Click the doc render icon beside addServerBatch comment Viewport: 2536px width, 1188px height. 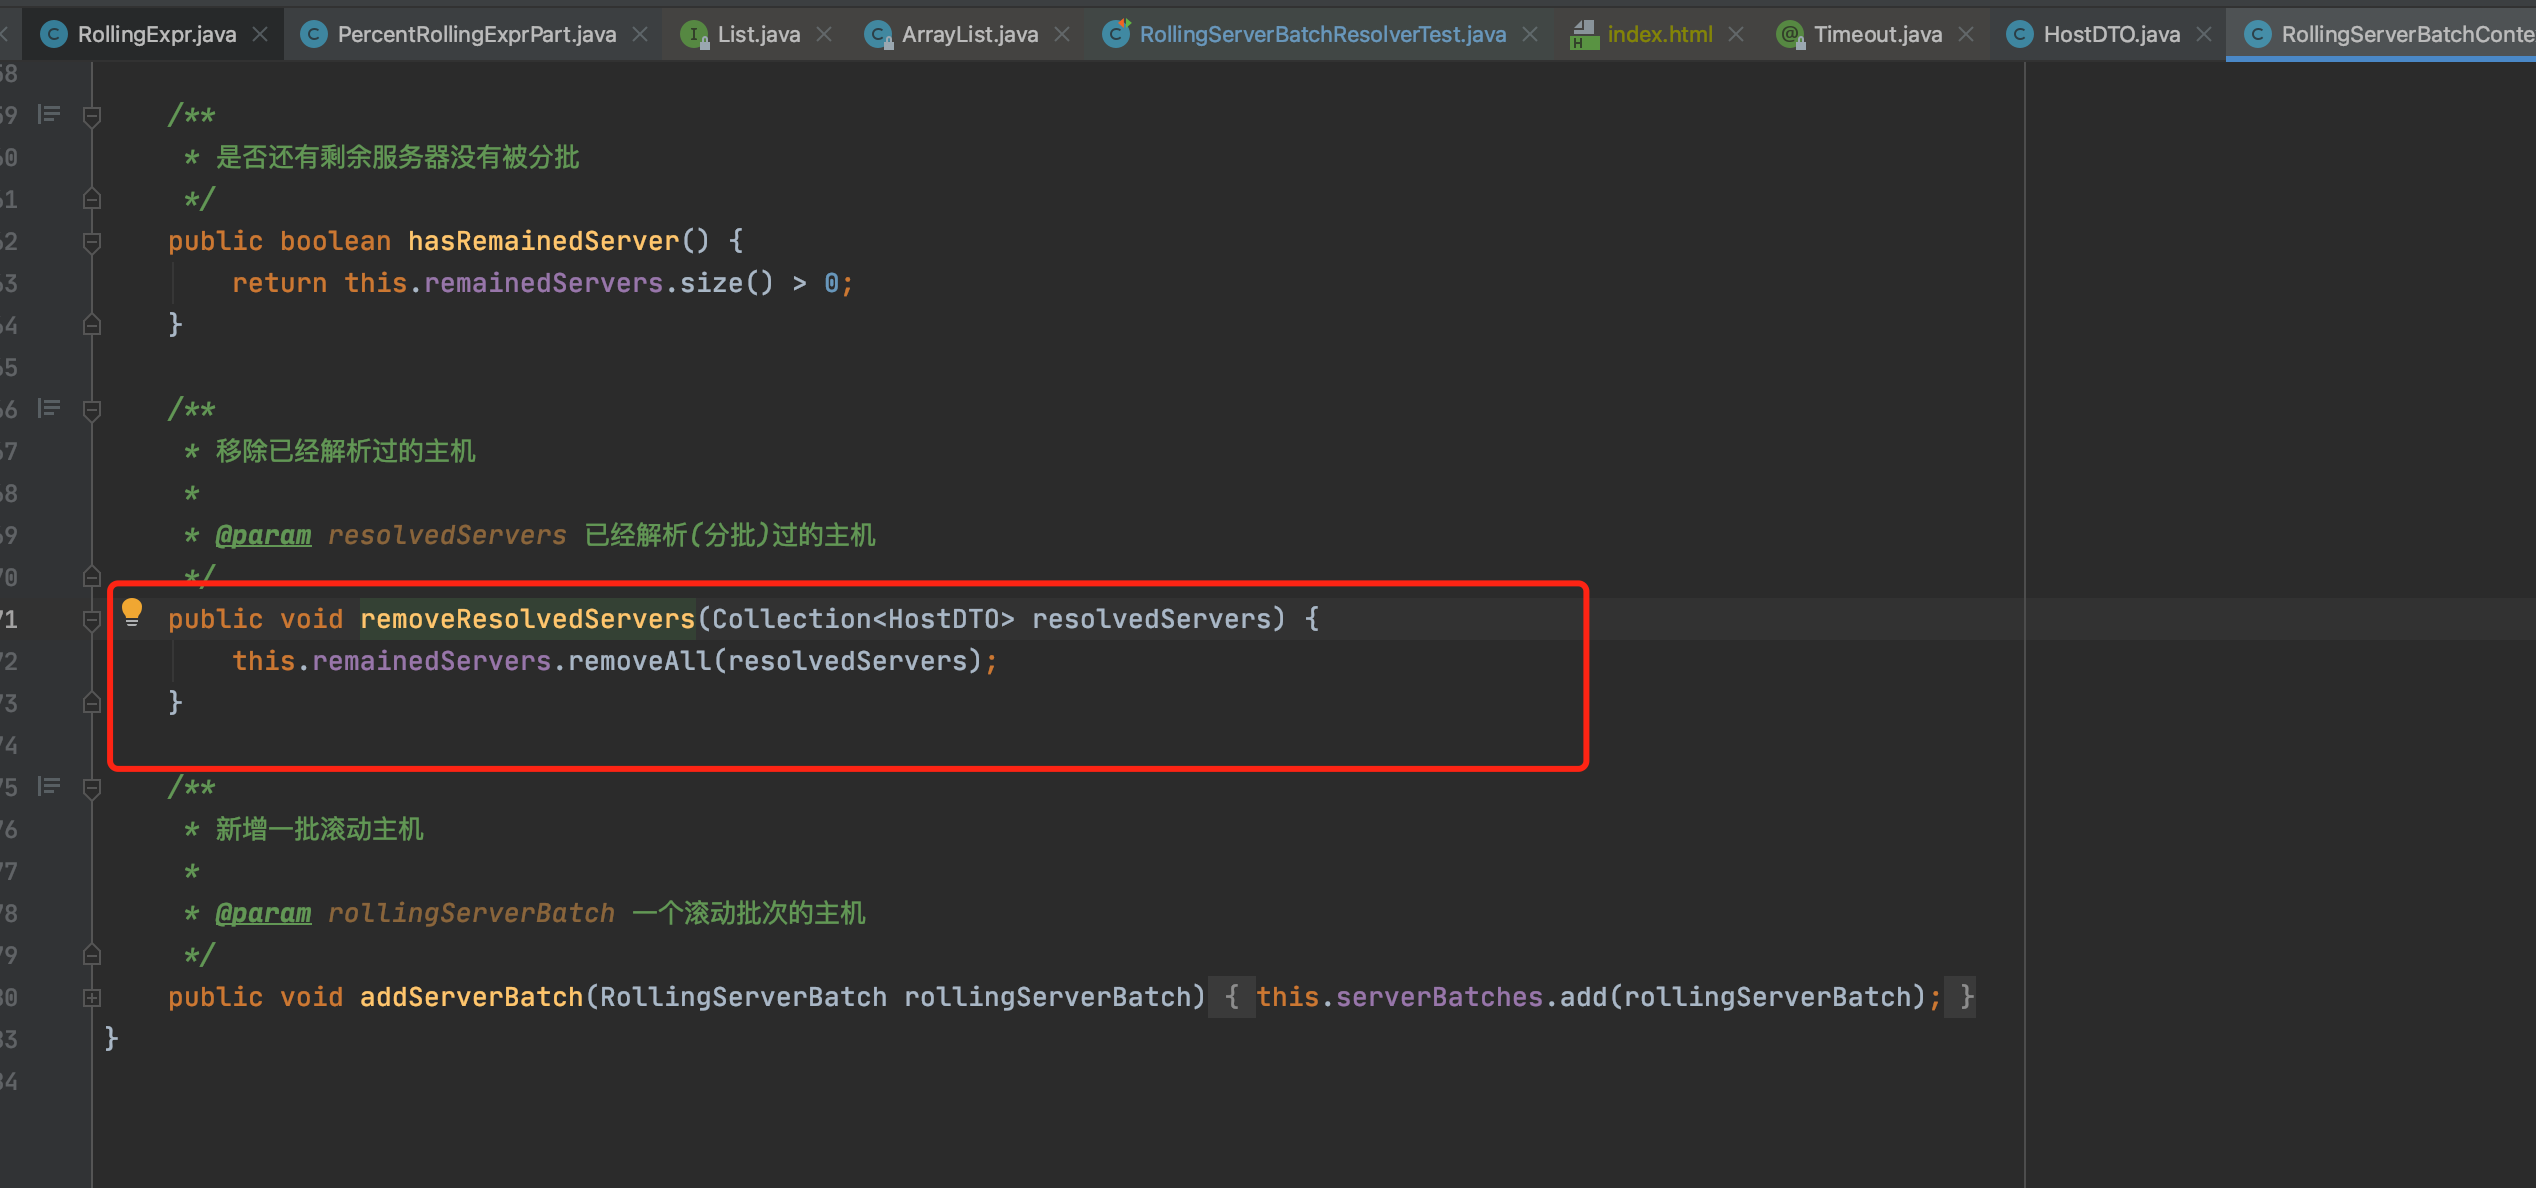click(49, 786)
